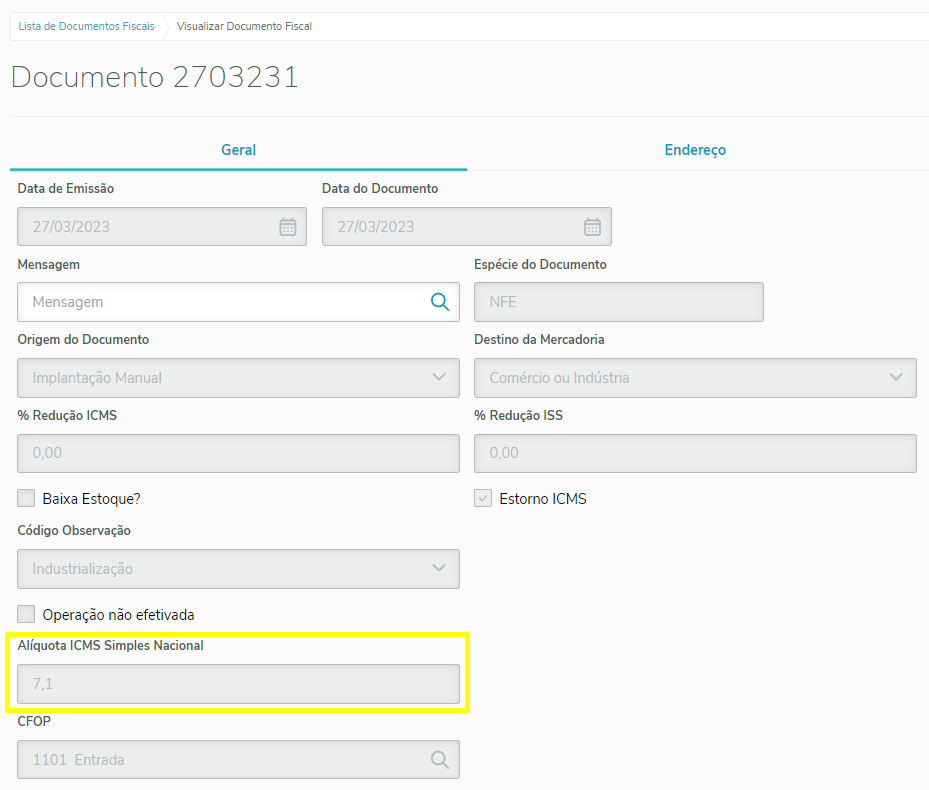Check the Operação não efetivada box
The image size is (929, 790).
26,614
